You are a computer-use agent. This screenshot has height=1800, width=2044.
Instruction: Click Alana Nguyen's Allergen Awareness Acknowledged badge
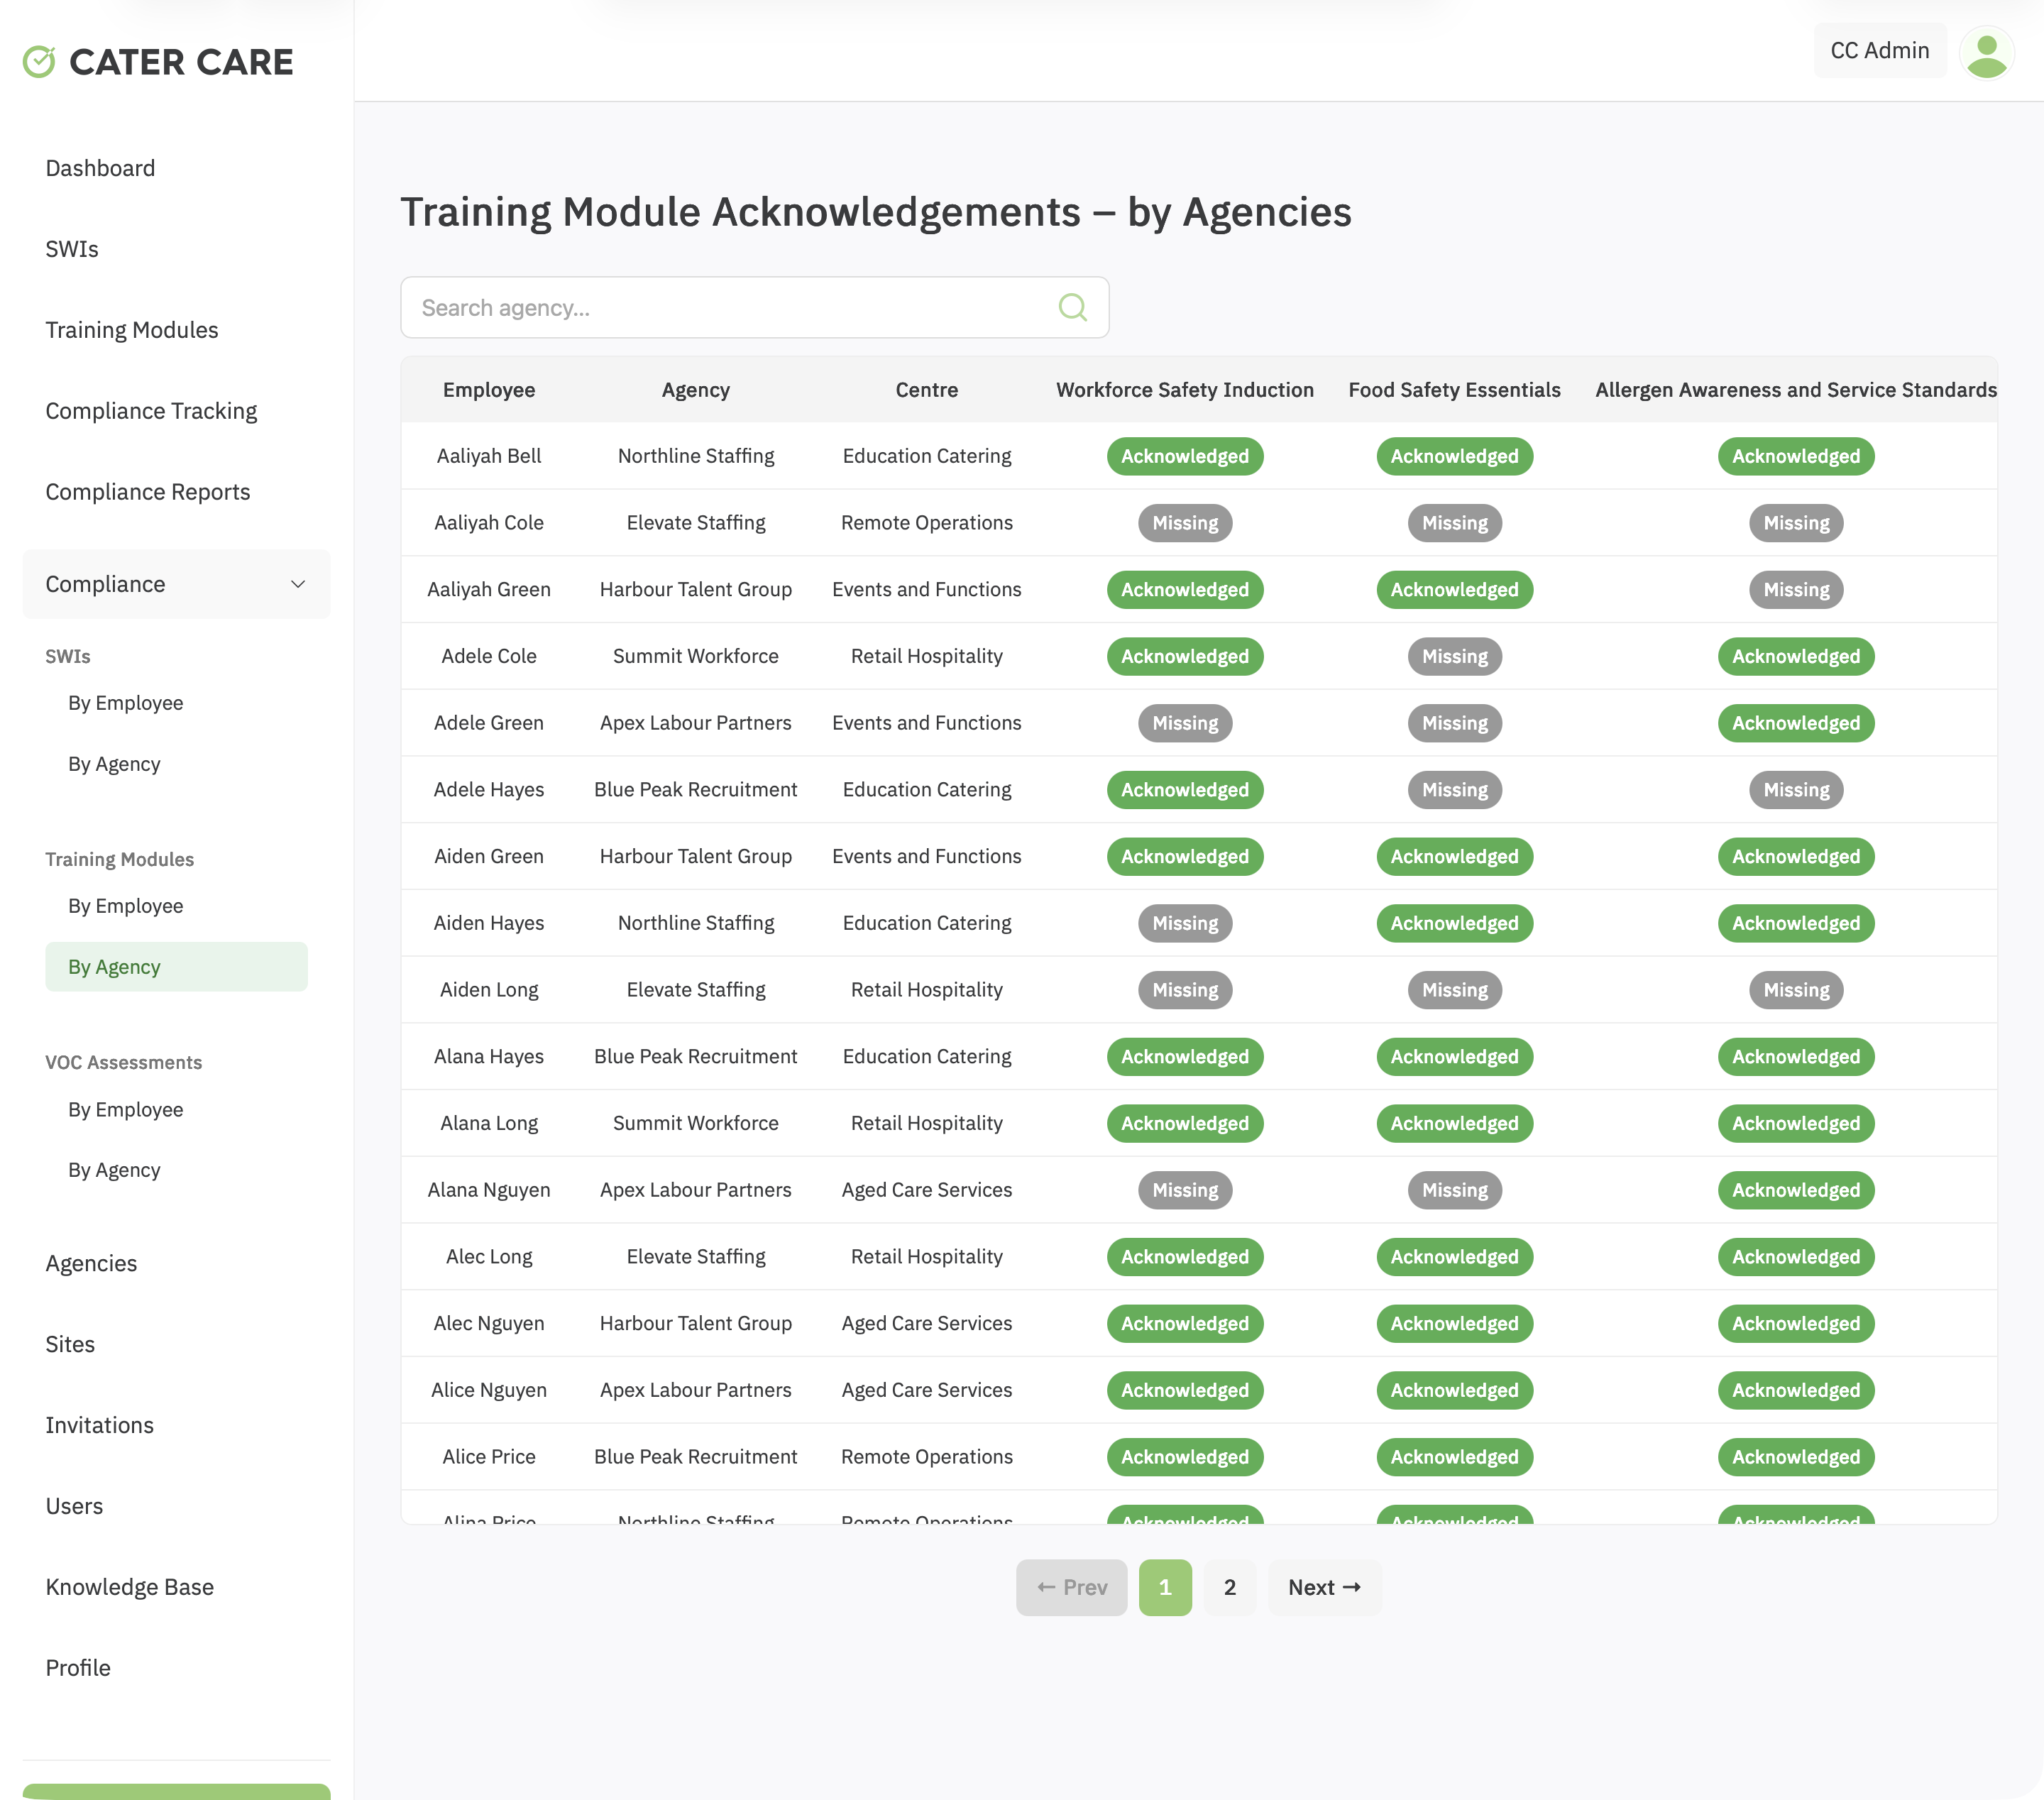click(1796, 1190)
